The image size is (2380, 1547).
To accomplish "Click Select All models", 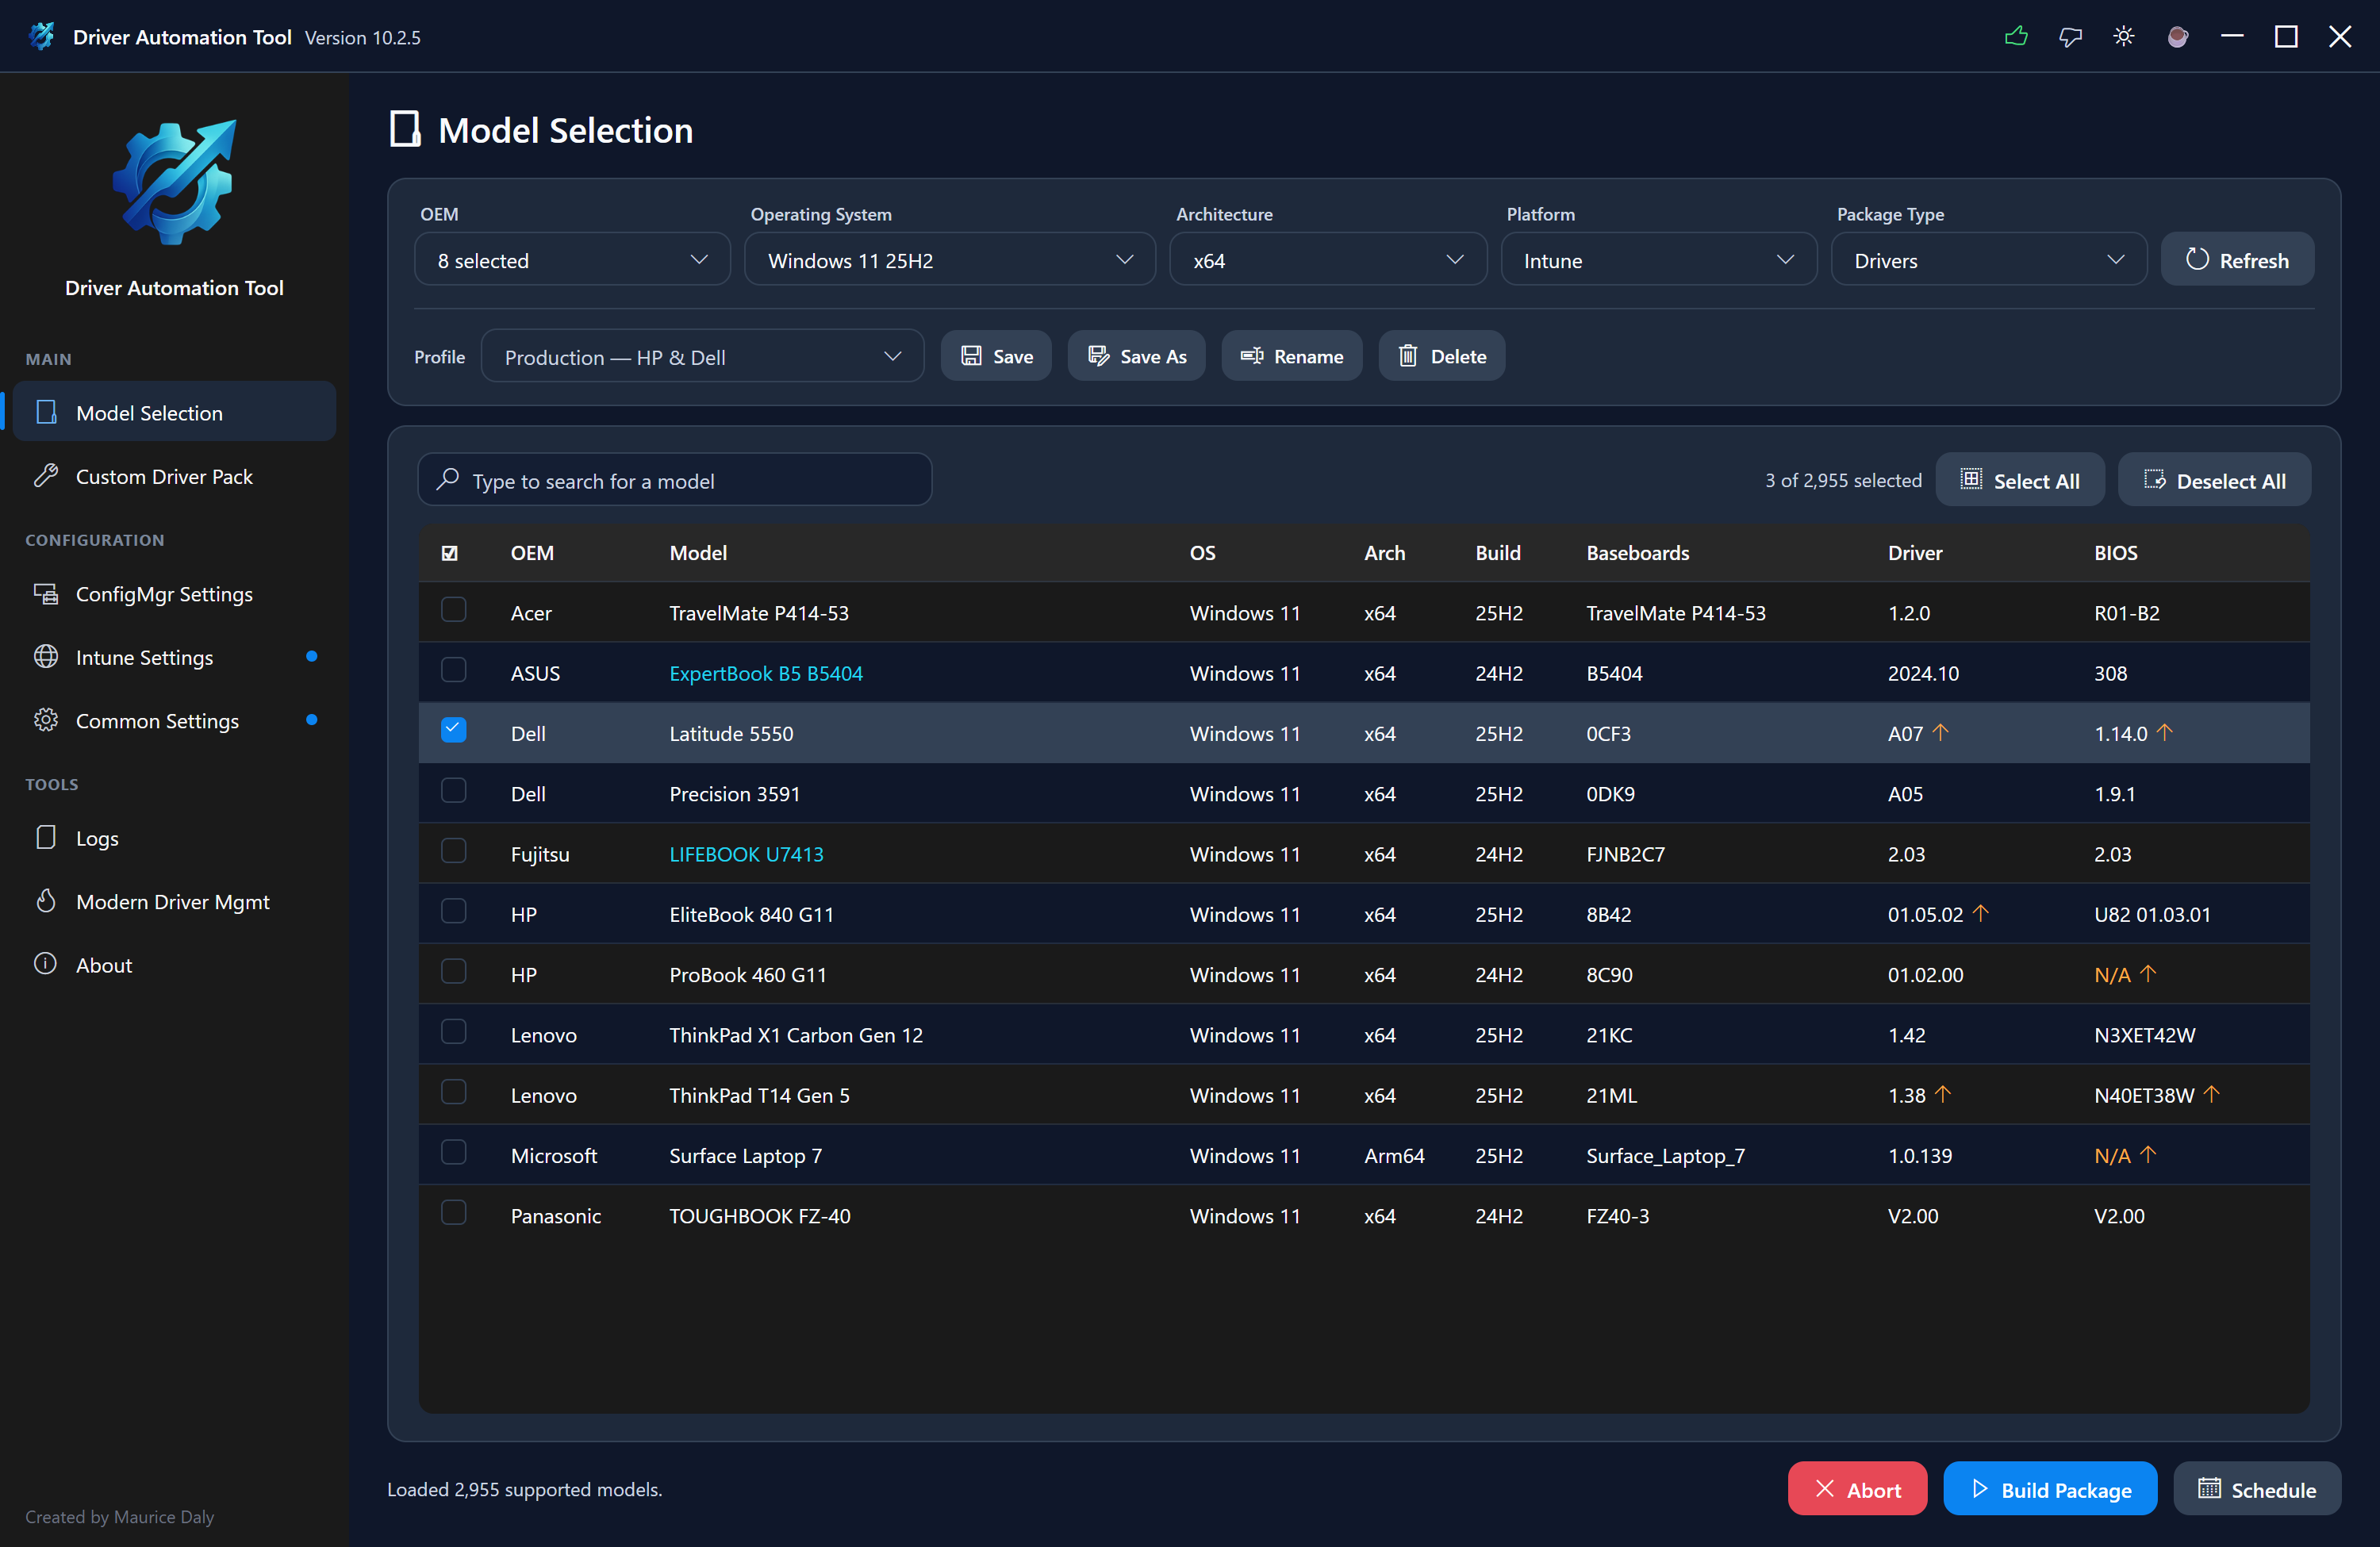I will [2019, 481].
